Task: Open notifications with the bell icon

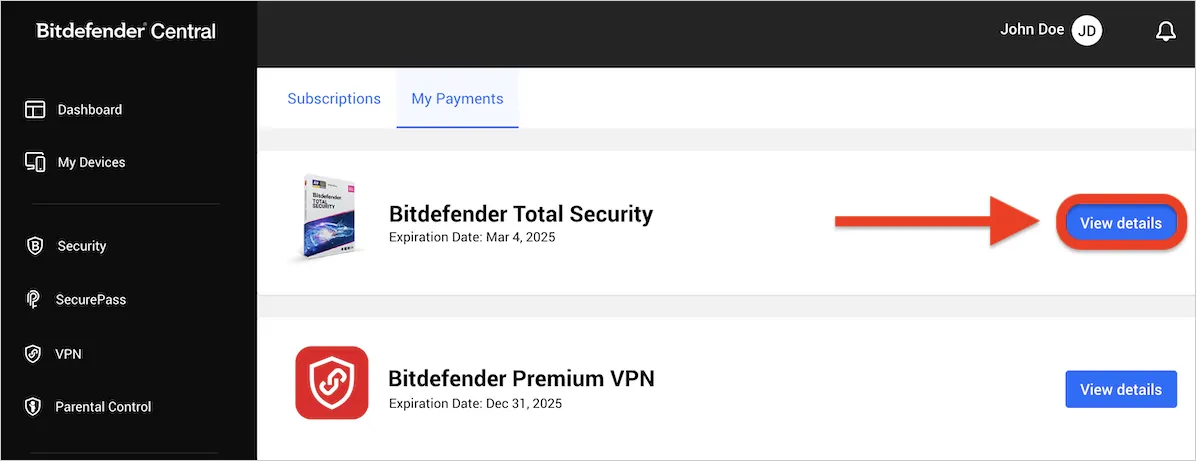Action: click(x=1165, y=32)
